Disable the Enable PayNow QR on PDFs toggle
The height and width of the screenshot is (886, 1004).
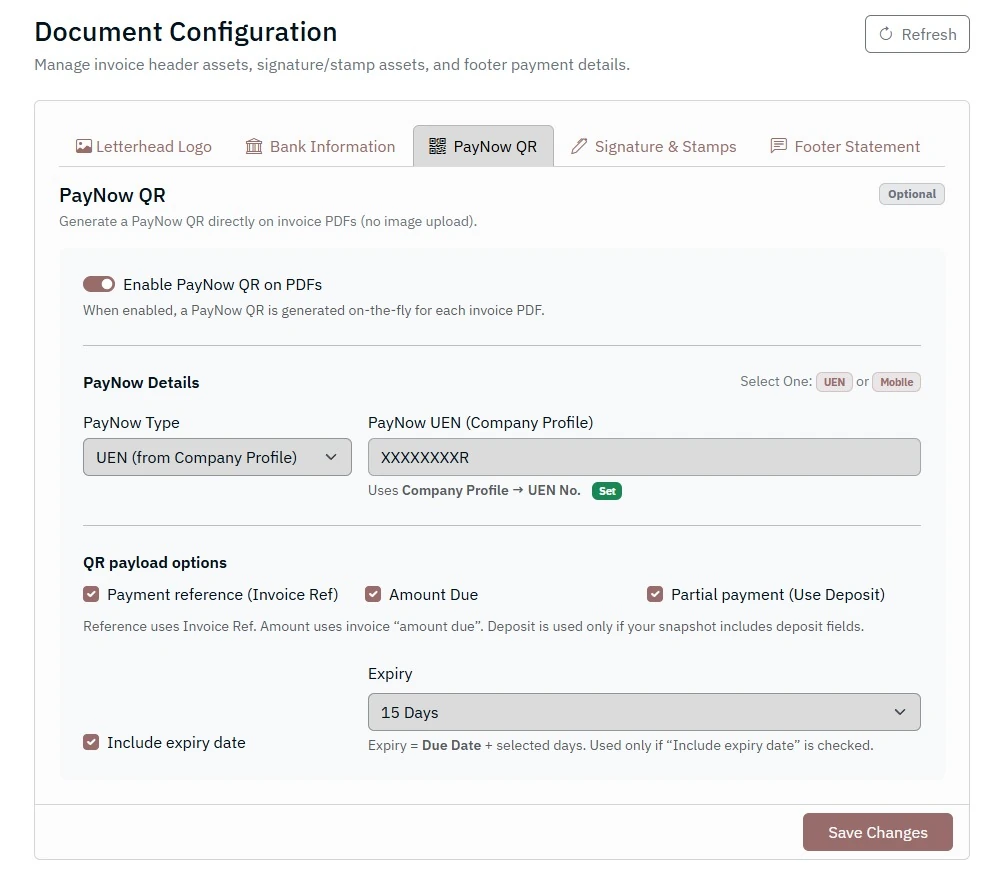pyautogui.click(x=99, y=284)
